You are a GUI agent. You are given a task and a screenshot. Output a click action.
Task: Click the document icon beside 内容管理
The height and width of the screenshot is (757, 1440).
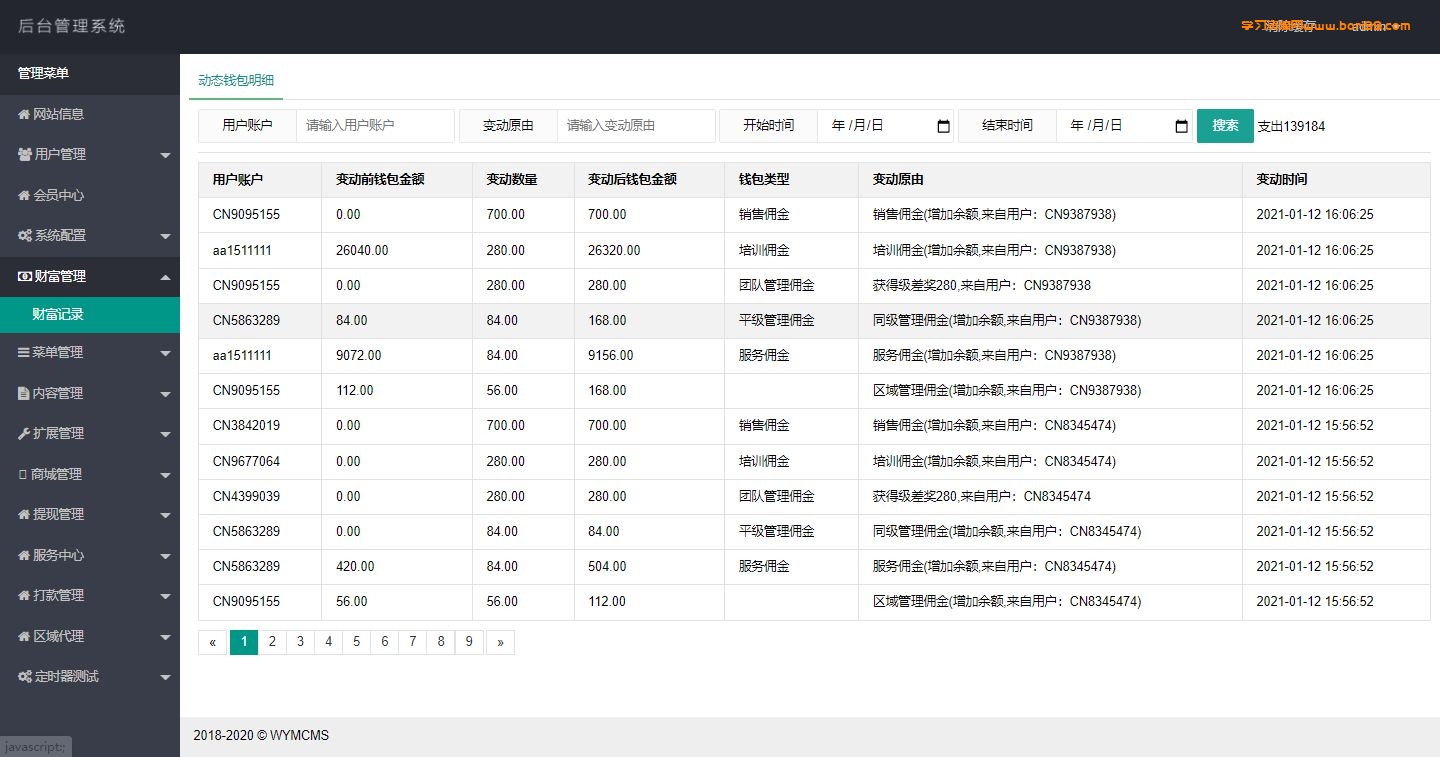[24, 393]
